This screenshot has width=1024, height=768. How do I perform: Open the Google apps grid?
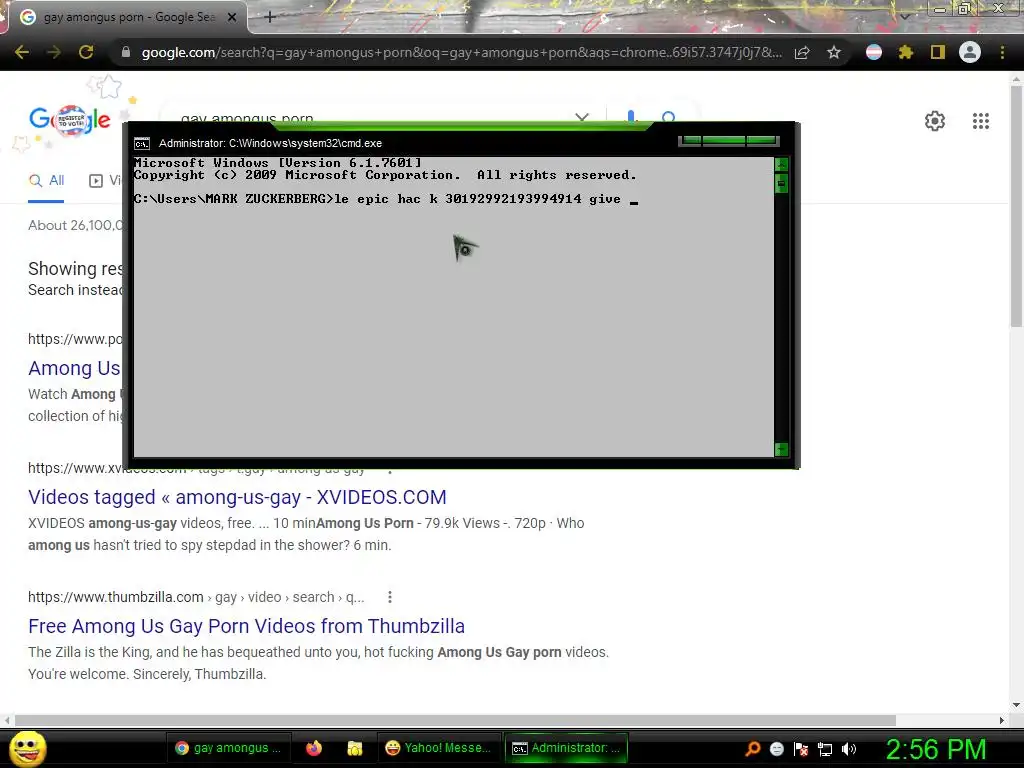pos(981,121)
